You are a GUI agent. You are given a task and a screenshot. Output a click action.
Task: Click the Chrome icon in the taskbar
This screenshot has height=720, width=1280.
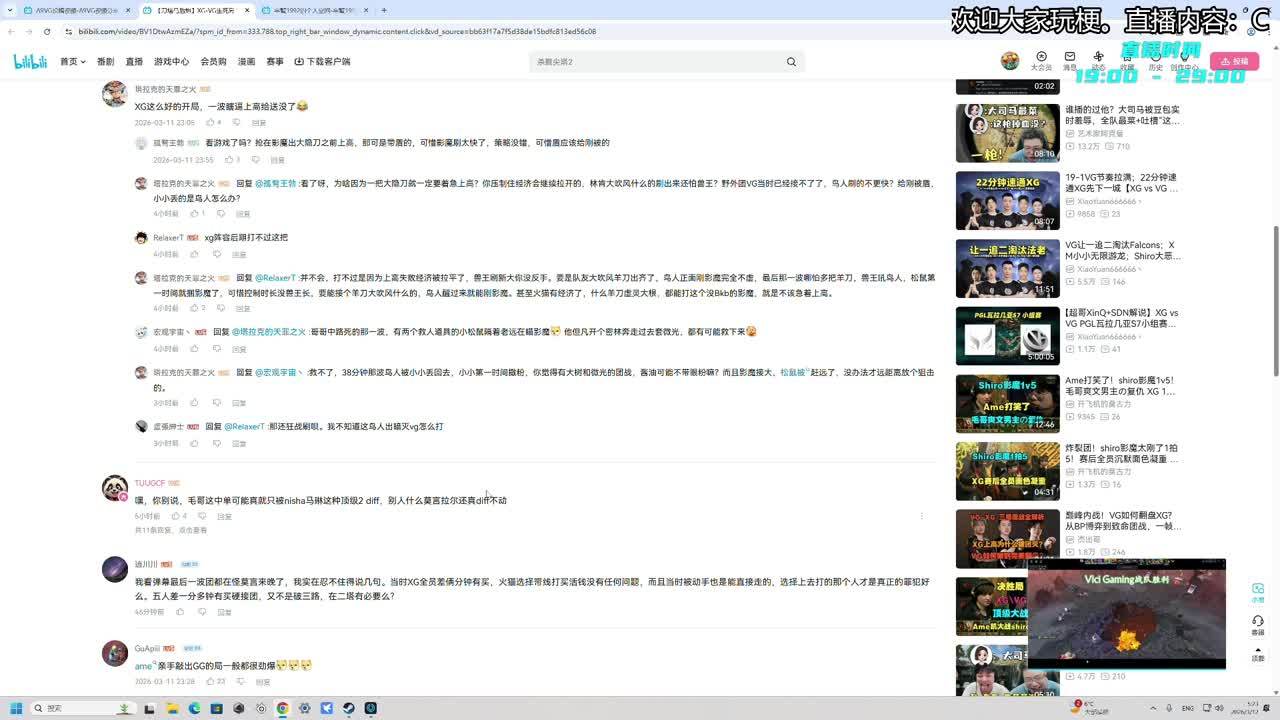point(282,708)
